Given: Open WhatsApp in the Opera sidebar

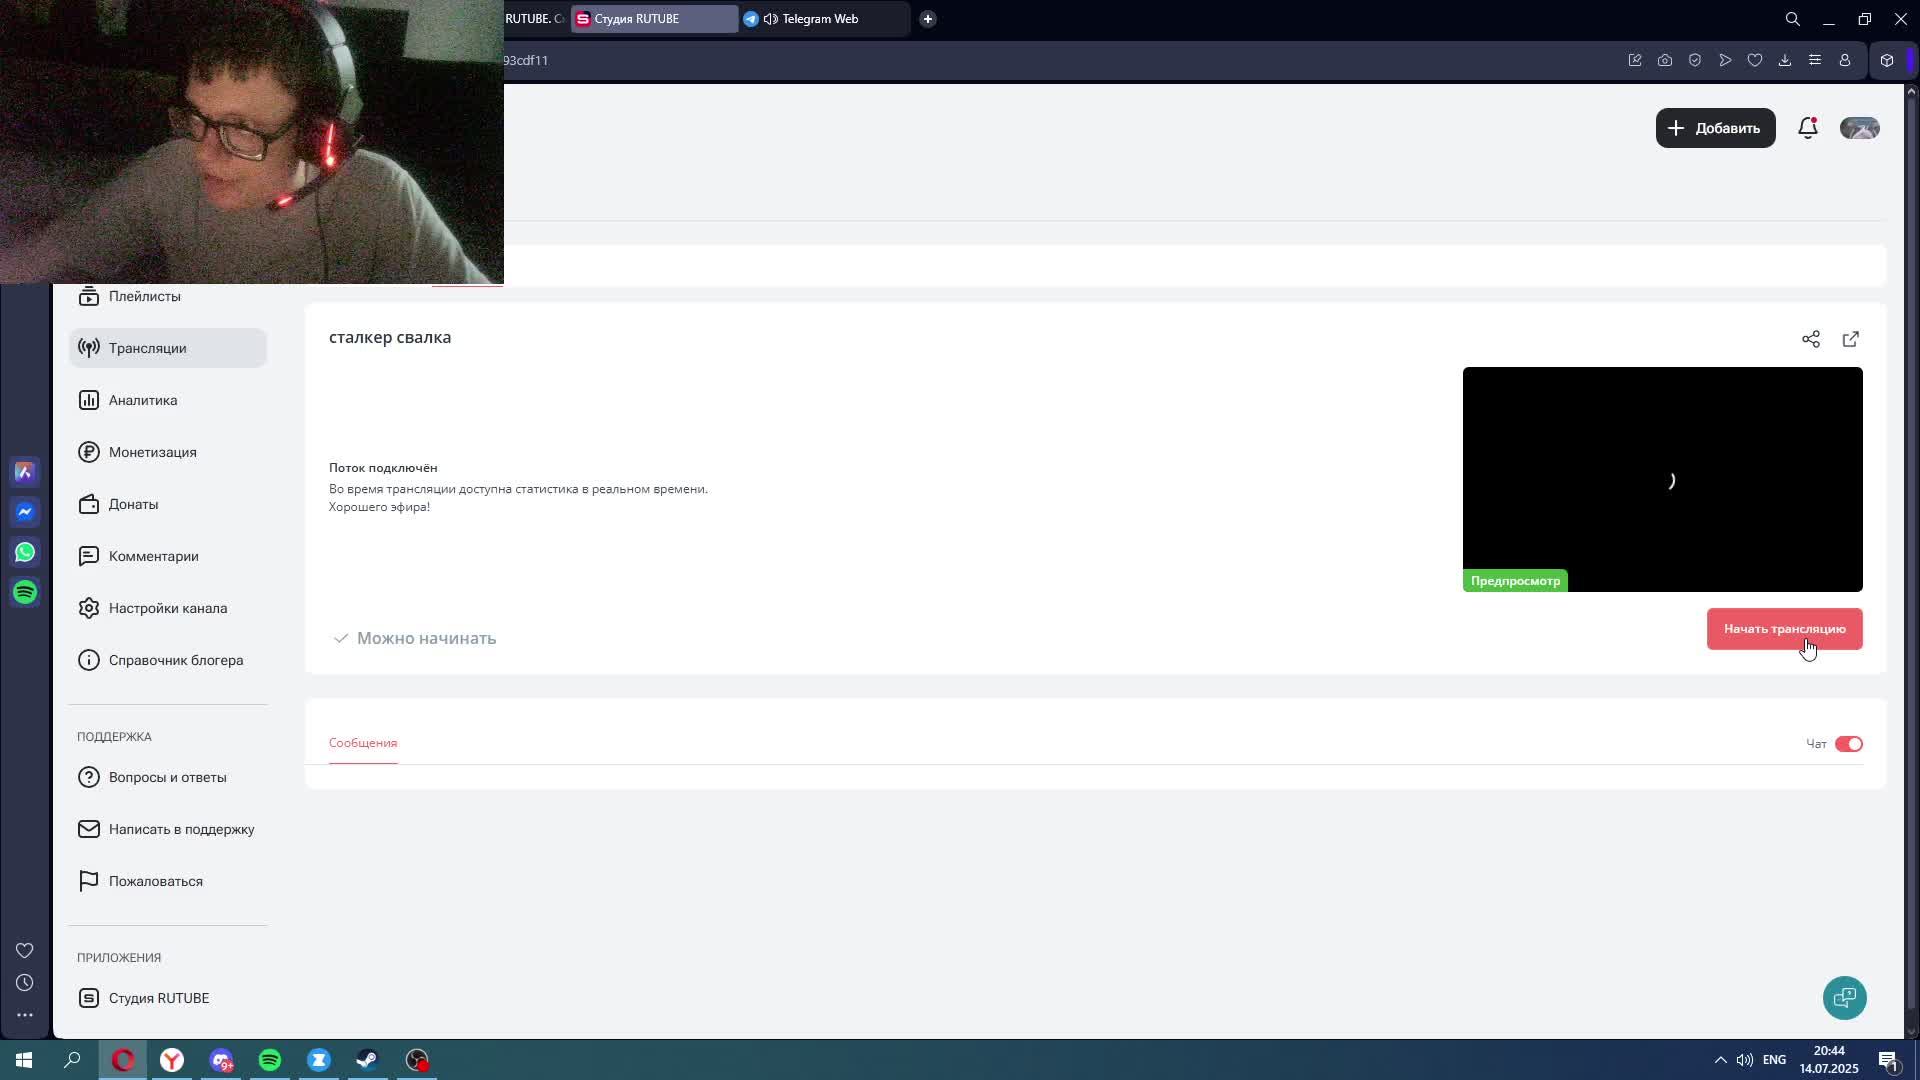Looking at the screenshot, I should coord(25,552).
